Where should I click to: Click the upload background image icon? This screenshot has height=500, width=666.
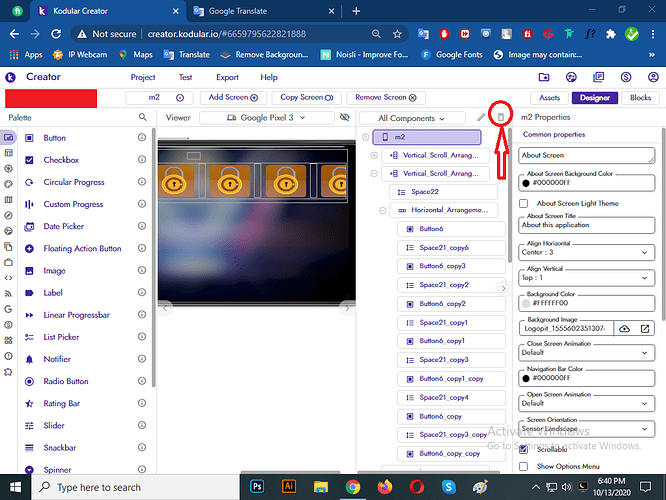point(625,328)
